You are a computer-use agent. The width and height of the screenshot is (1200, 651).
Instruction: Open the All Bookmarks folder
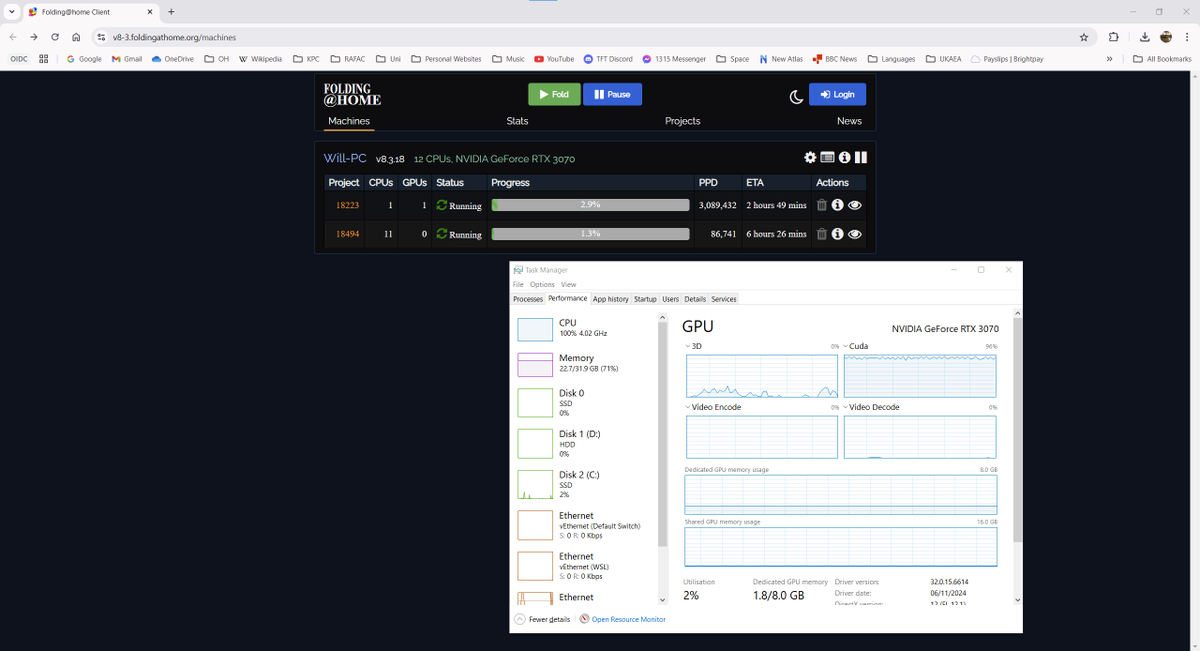(x=1162, y=59)
